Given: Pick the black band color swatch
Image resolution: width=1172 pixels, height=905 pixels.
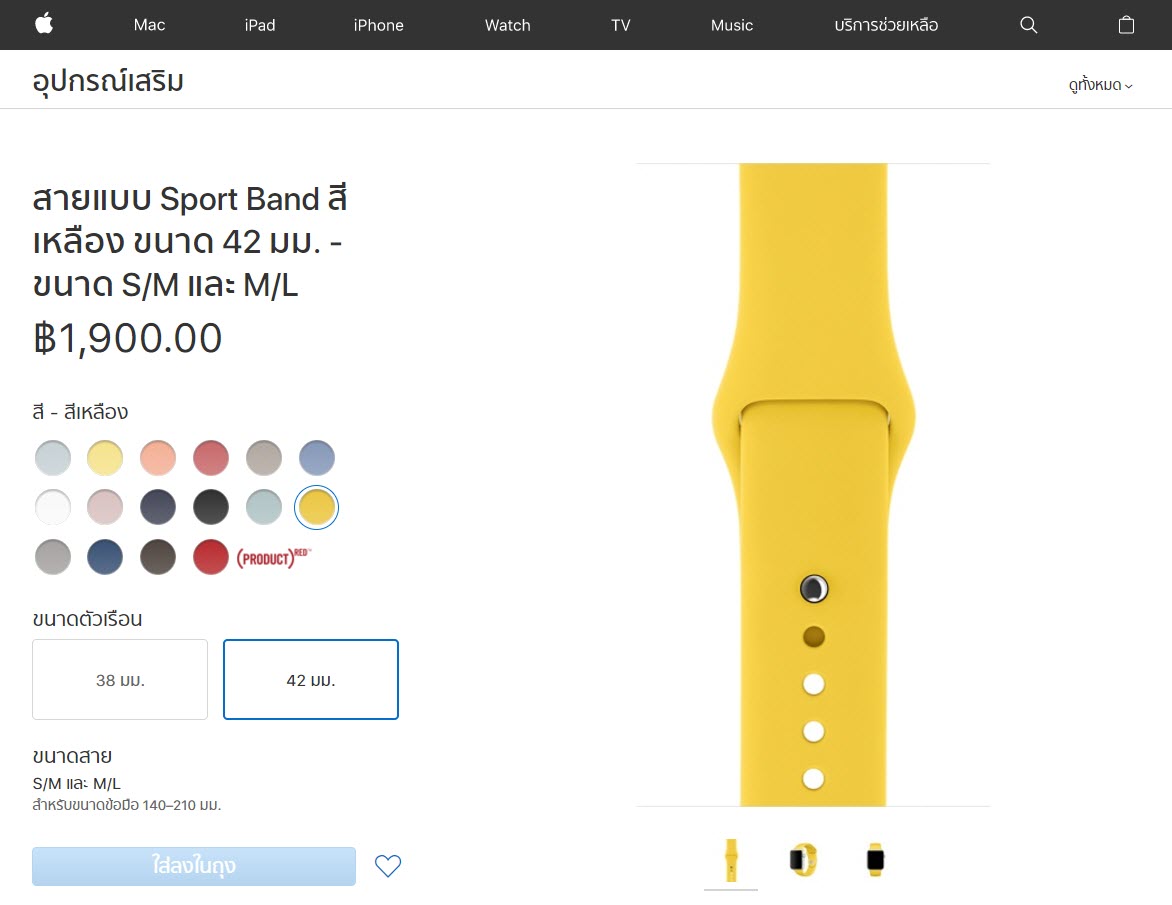Looking at the screenshot, I should pyautogui.click(x=211, y=507).
